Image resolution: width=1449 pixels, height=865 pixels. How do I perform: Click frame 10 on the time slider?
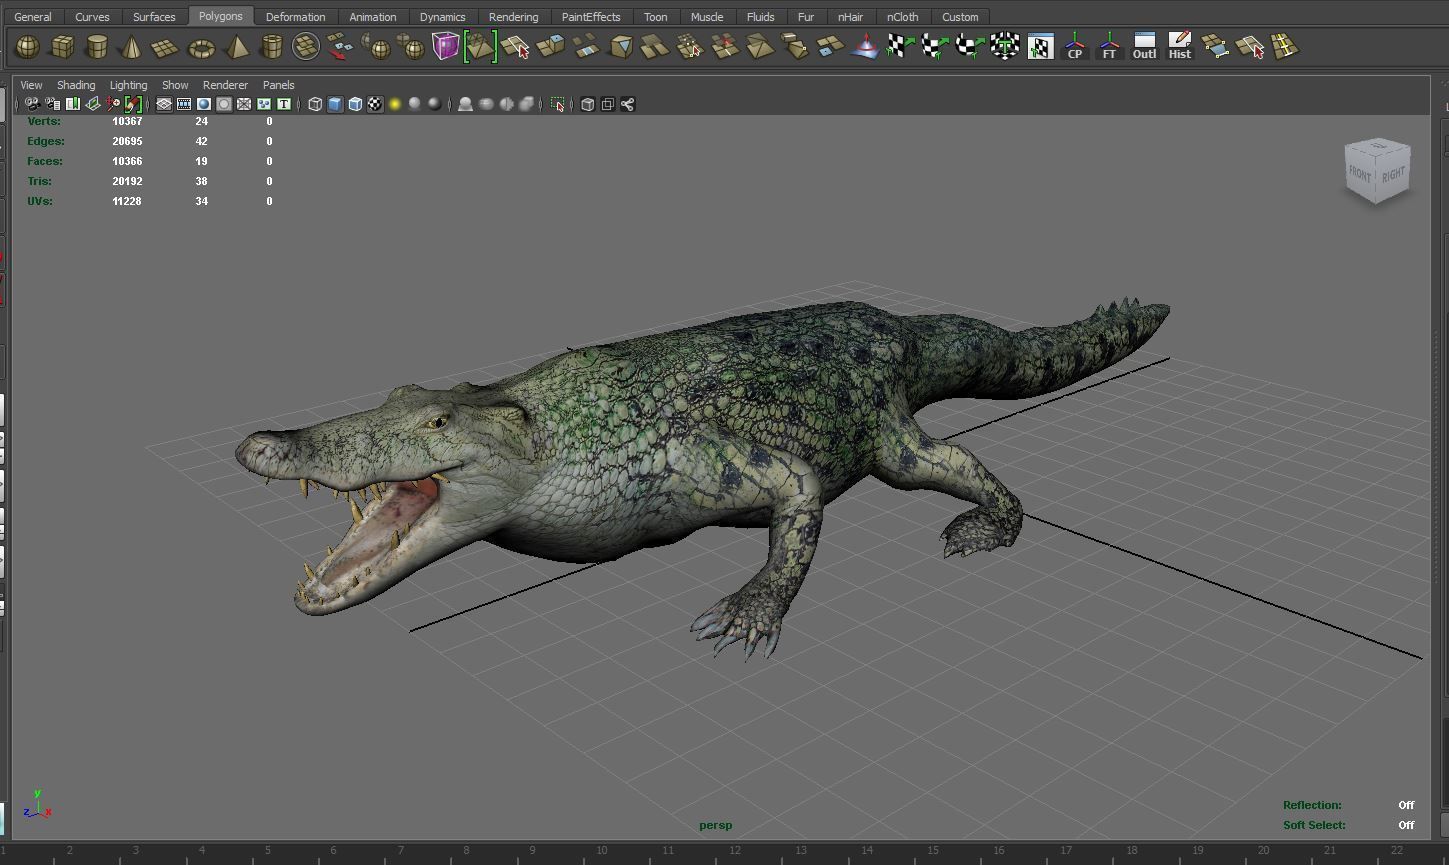(x=601, y=851)
